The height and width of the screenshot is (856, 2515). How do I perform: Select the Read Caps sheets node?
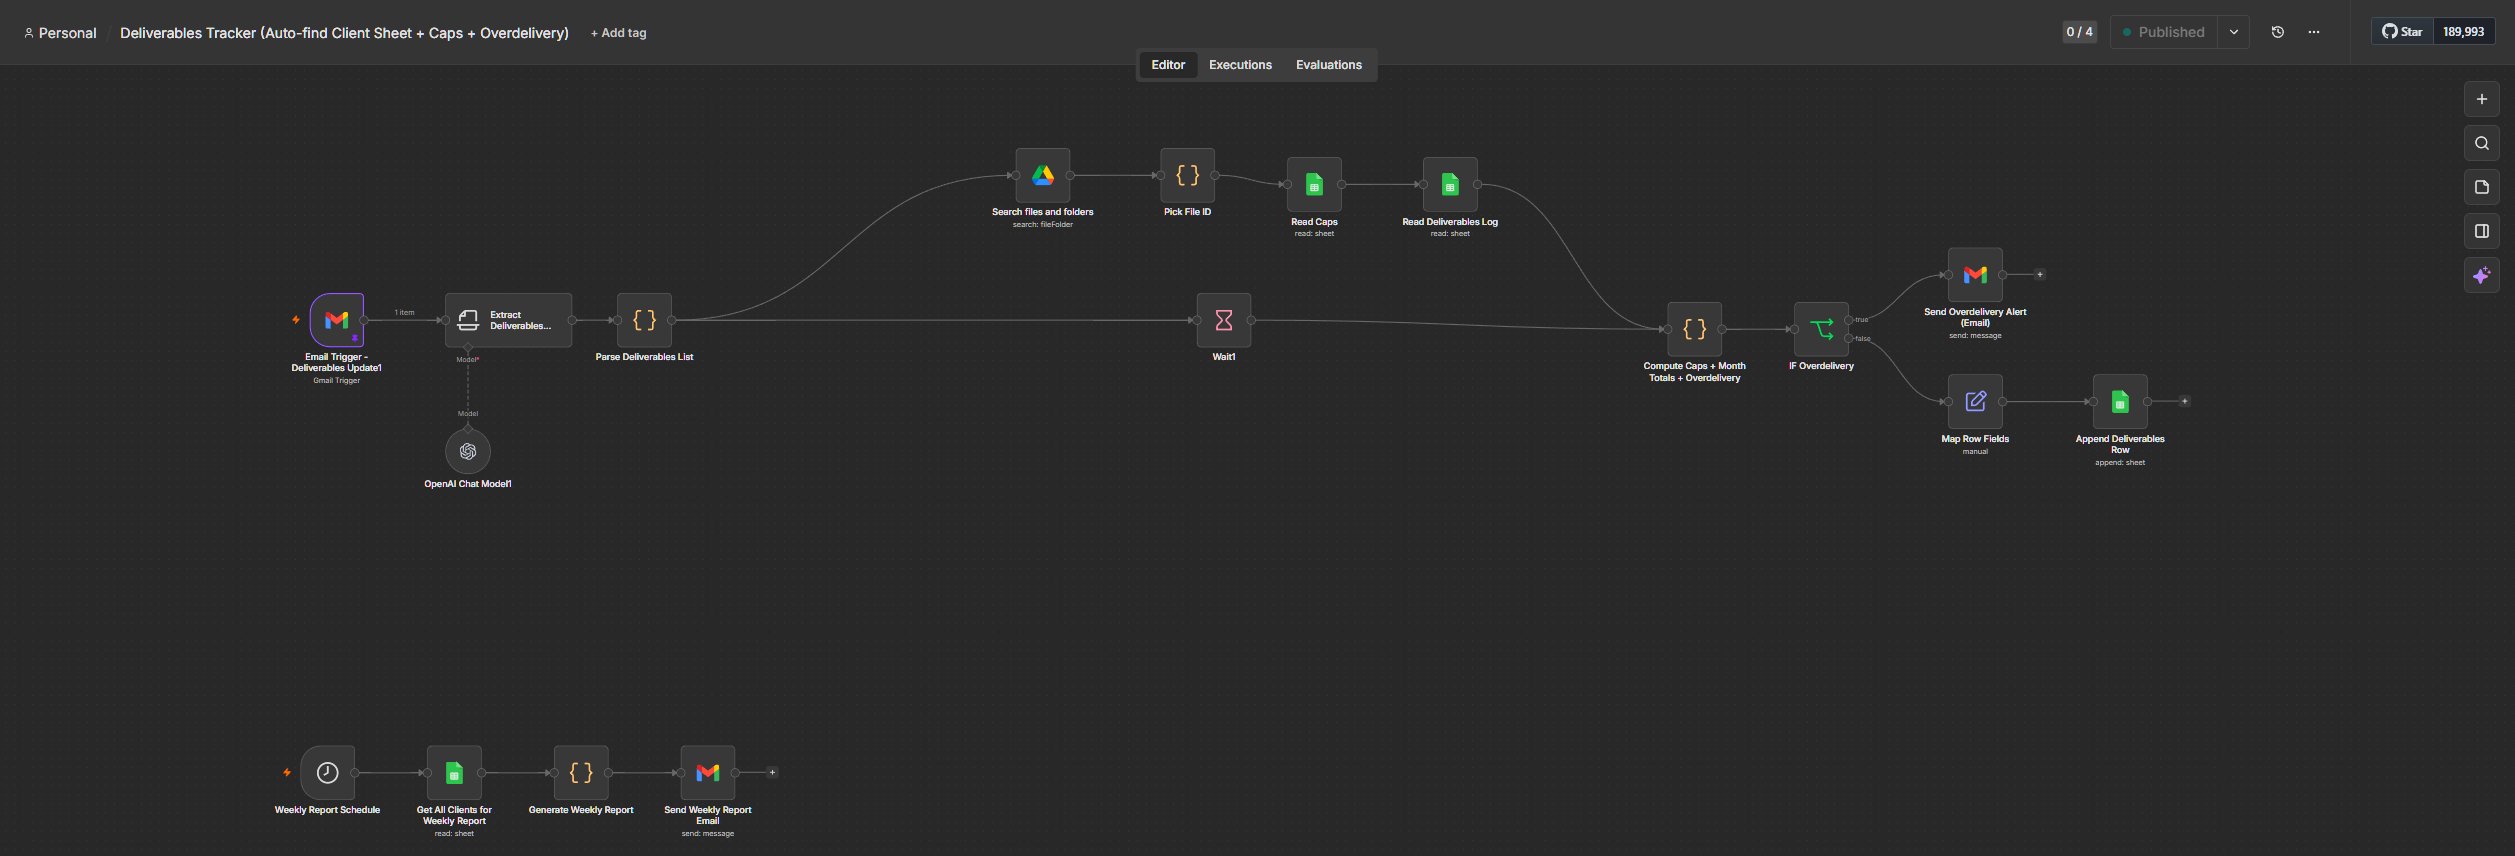coord(1314,185)
